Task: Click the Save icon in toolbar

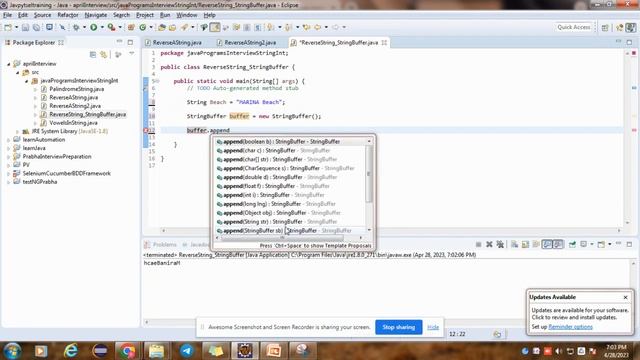Action: click(25, 27)
